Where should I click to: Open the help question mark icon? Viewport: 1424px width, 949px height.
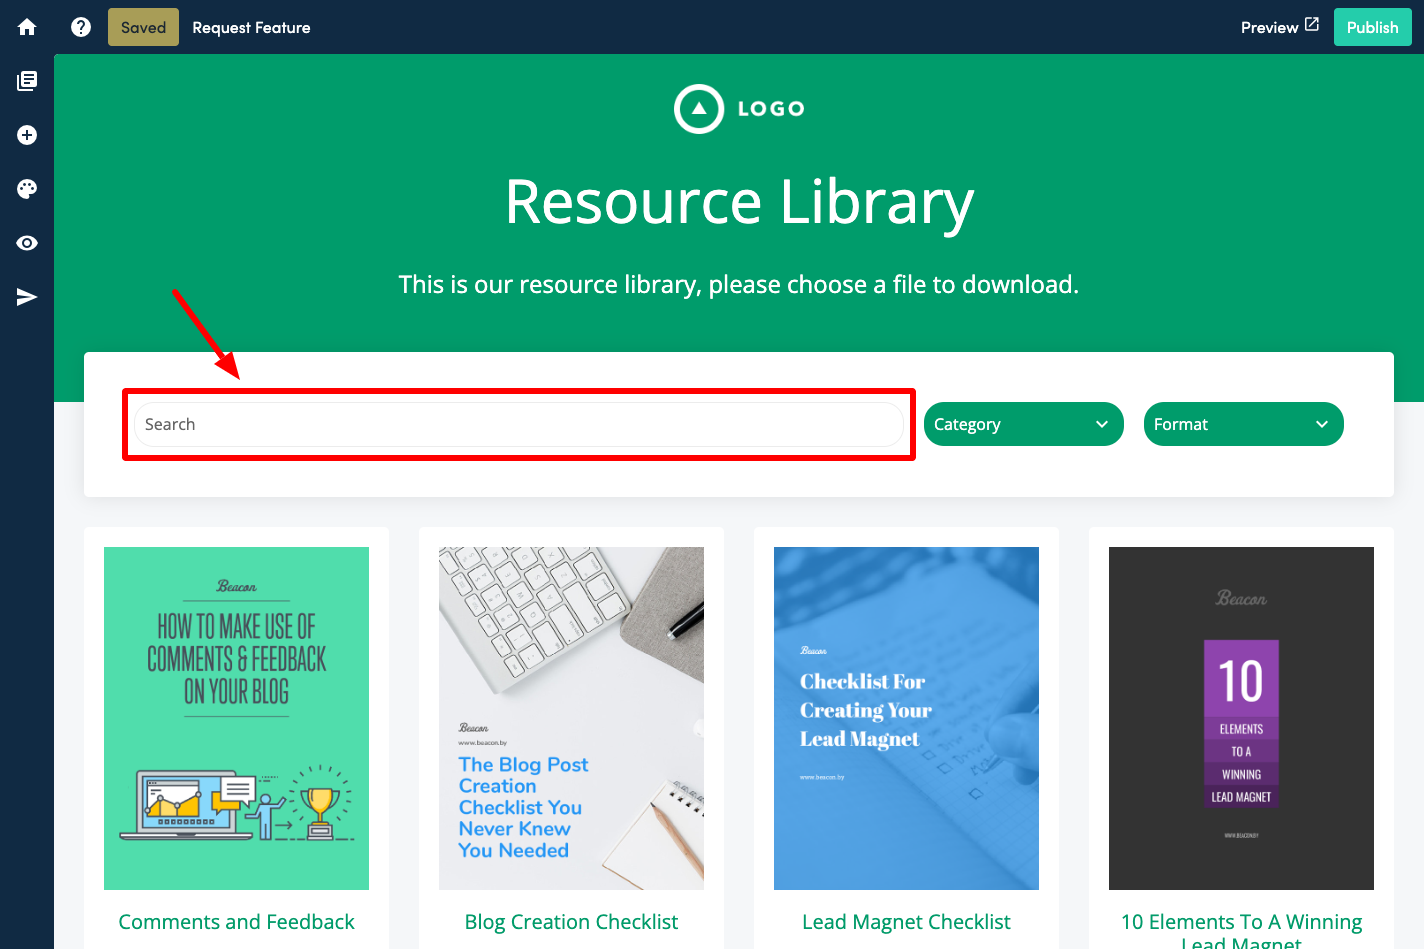click(80, 27)
